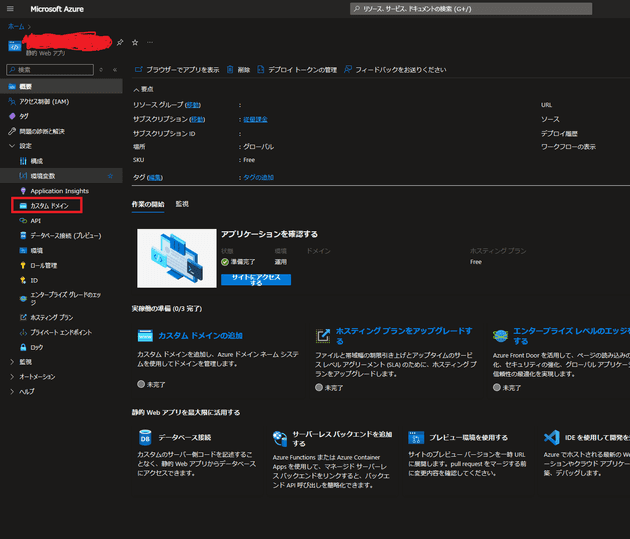Viewport: 630px width, 539px height.
Task: Open データベース接続 (プレビュー) item
Action: click(x=66, y=235)
